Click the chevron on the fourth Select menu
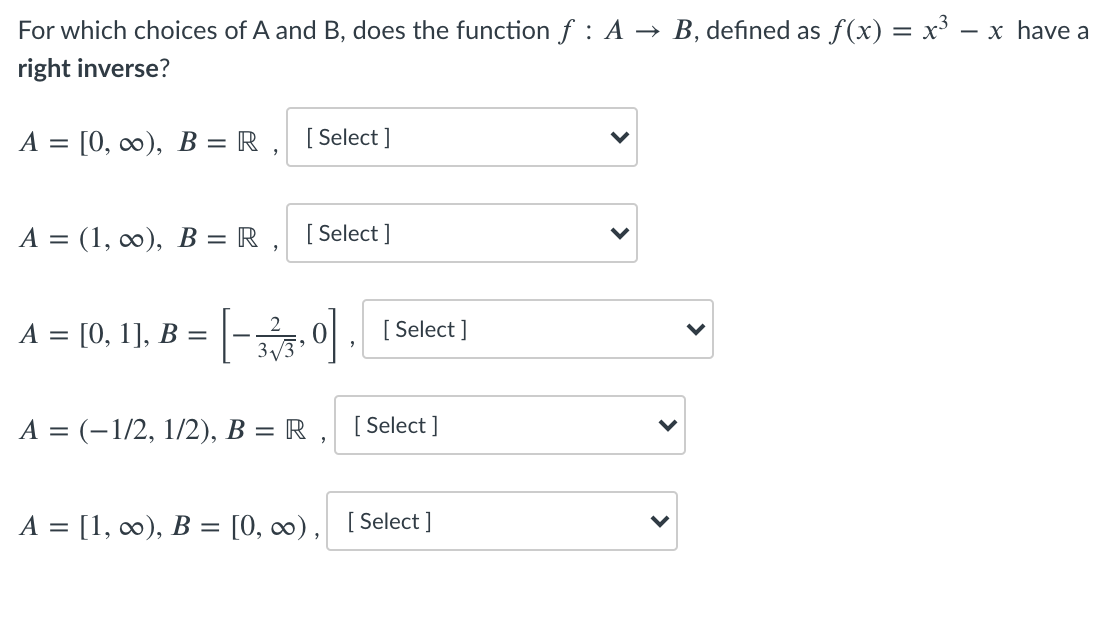 668,425
